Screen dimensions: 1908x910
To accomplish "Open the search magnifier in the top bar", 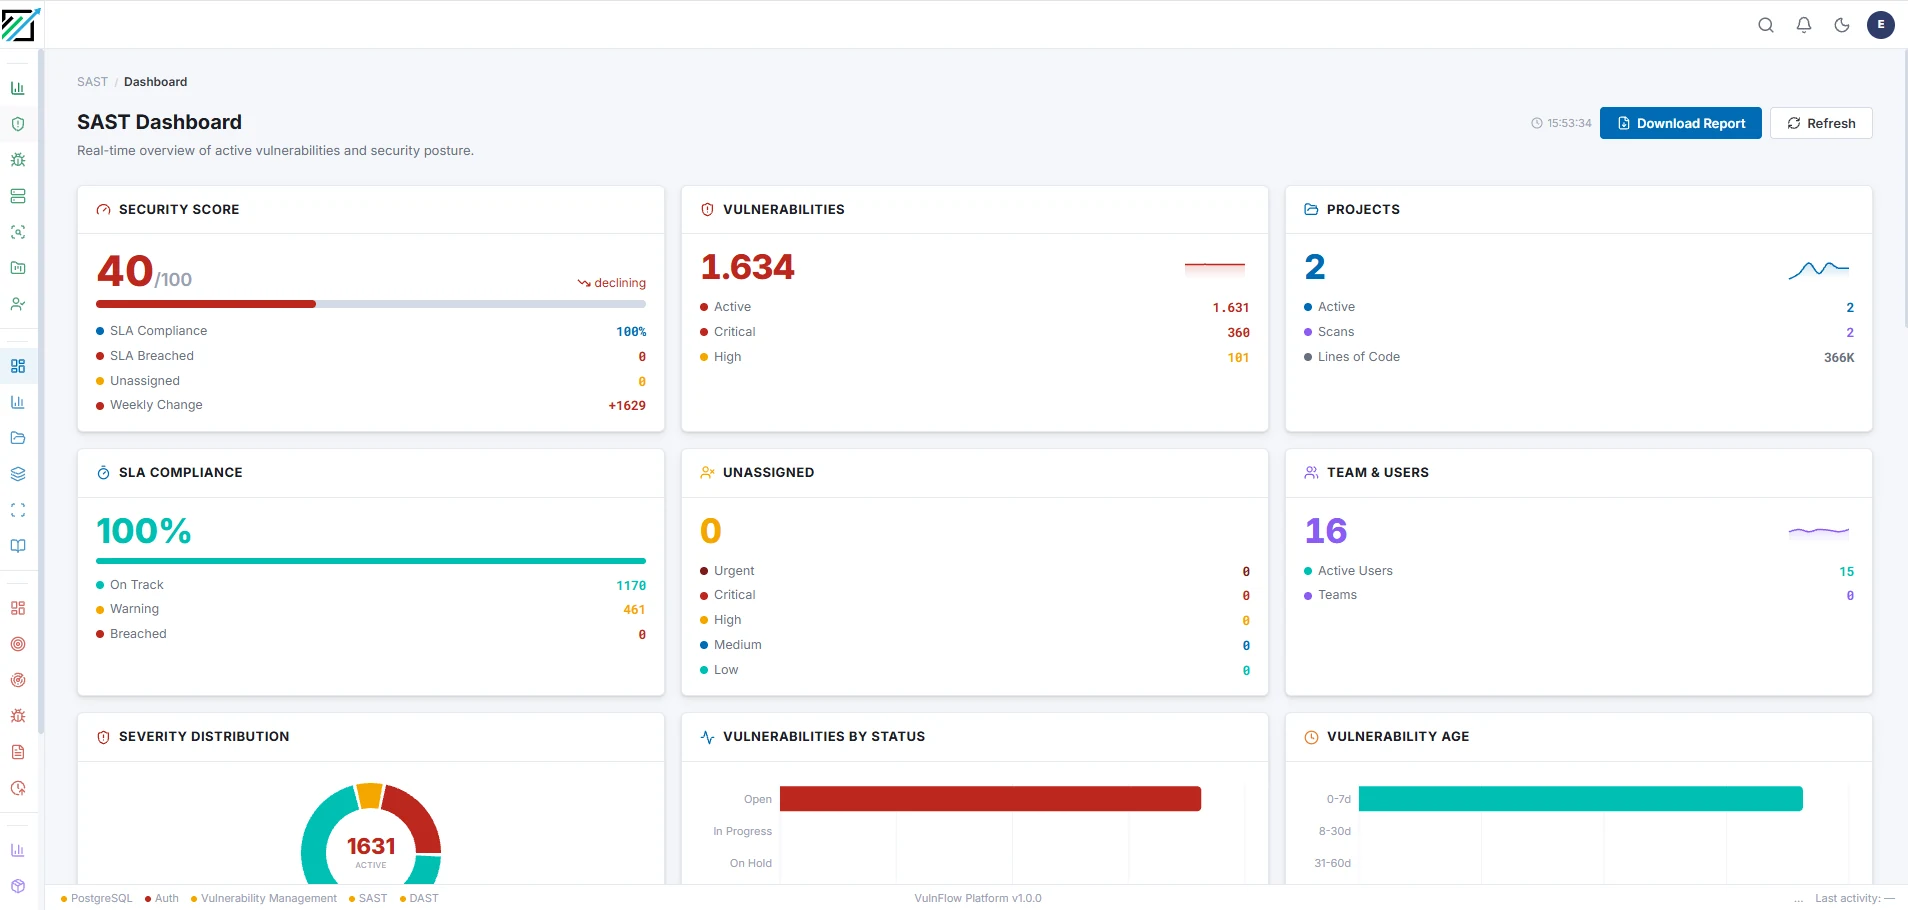I will tap(1766, 25).
